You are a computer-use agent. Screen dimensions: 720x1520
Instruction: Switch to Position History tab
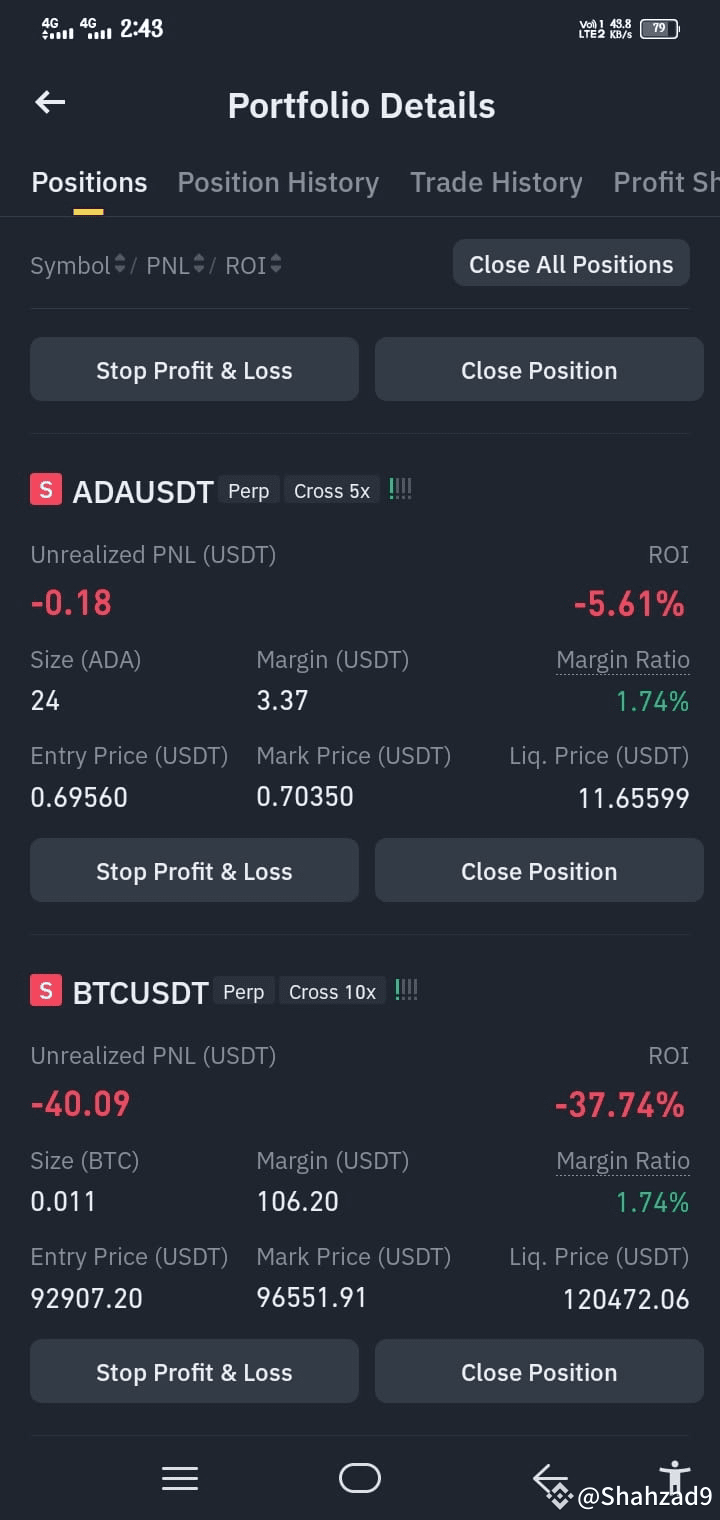[x=278, y=183]
